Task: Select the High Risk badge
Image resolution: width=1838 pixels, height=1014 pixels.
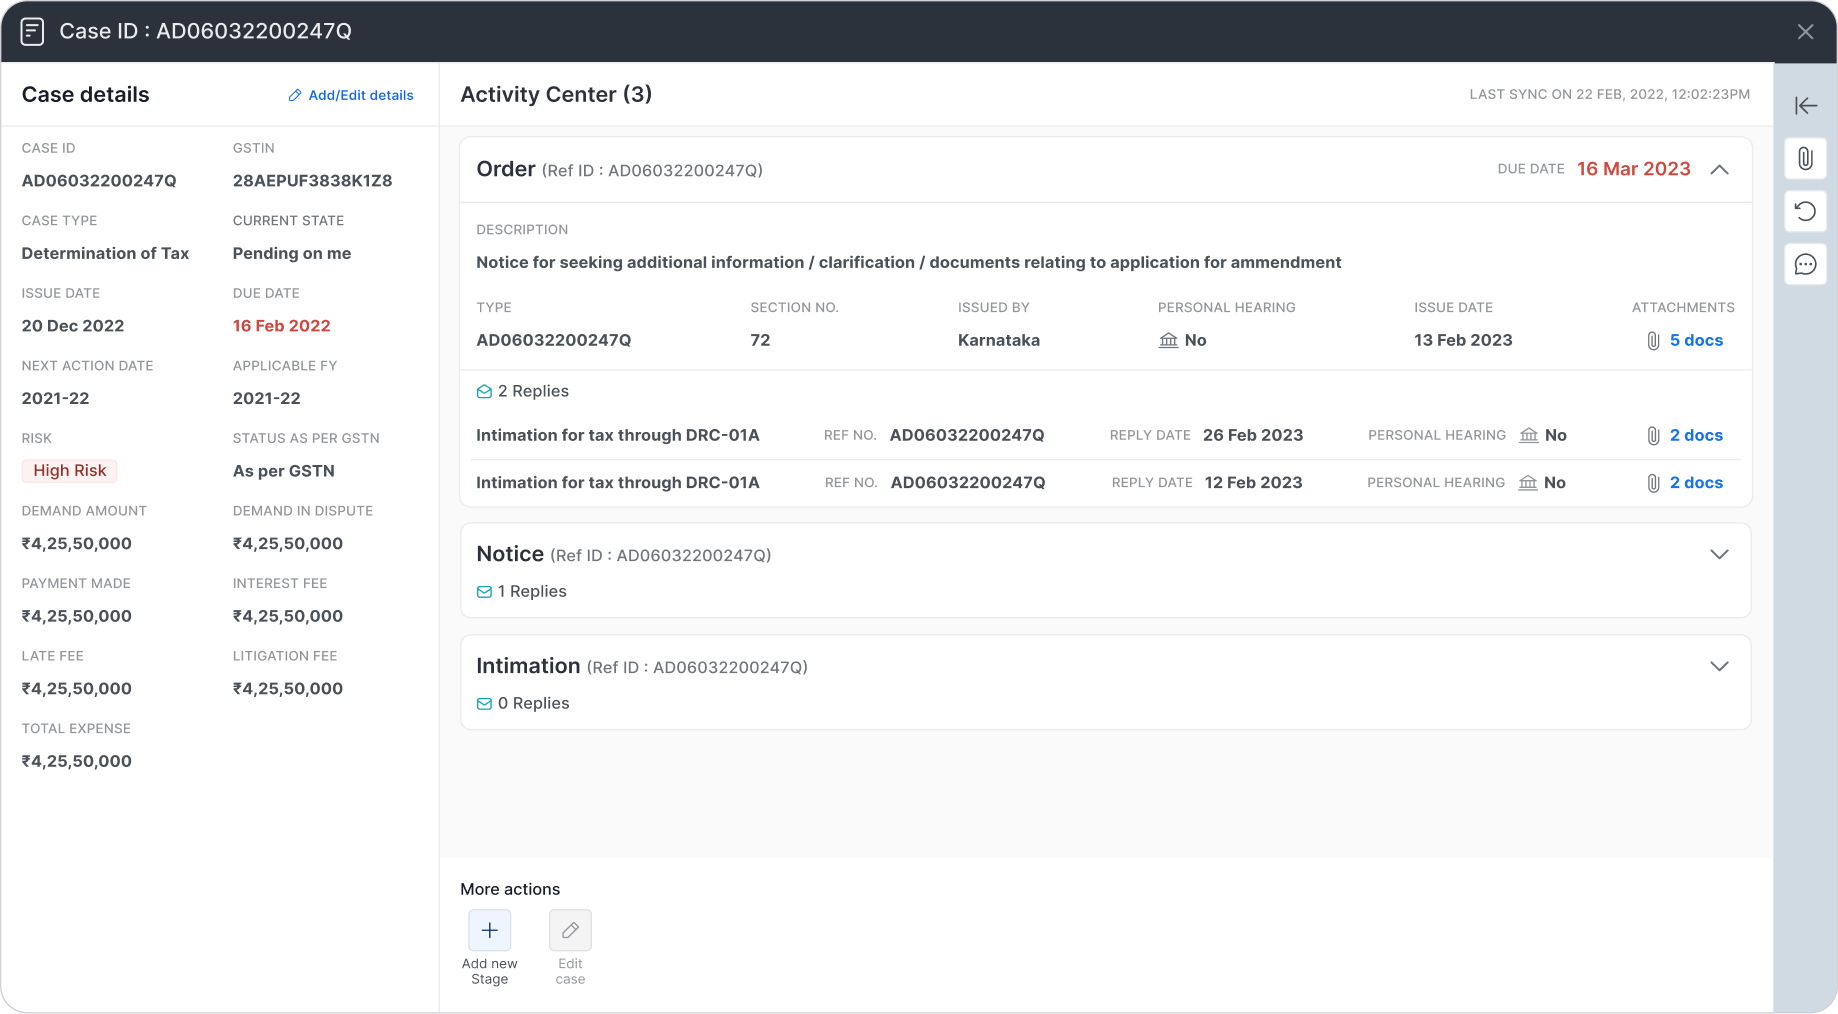Action: click(70, 470)
